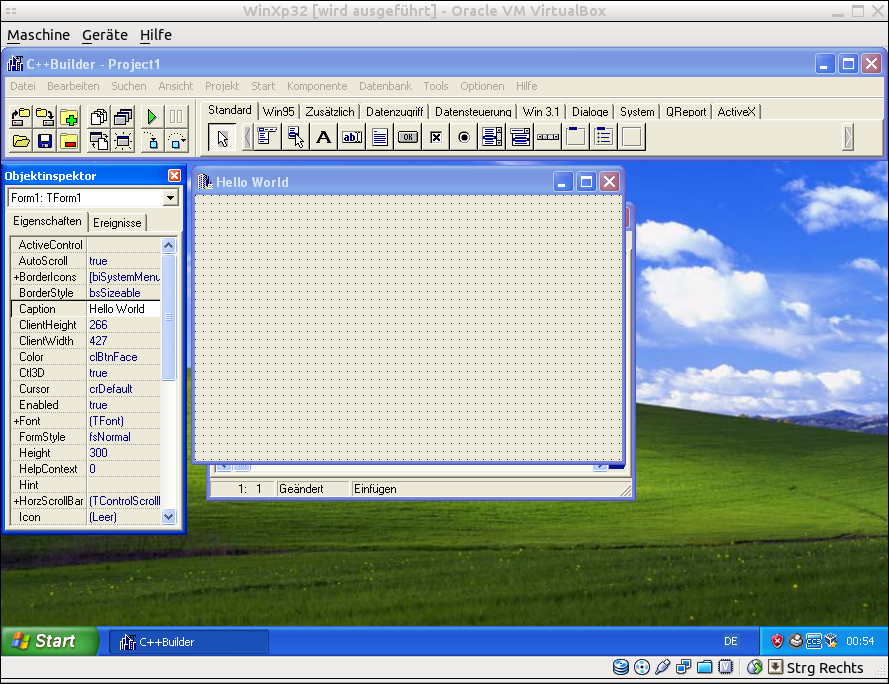Open the Komponente menu
The height and width of the screenshot is (684, 889).
click(x=317, y=86)
